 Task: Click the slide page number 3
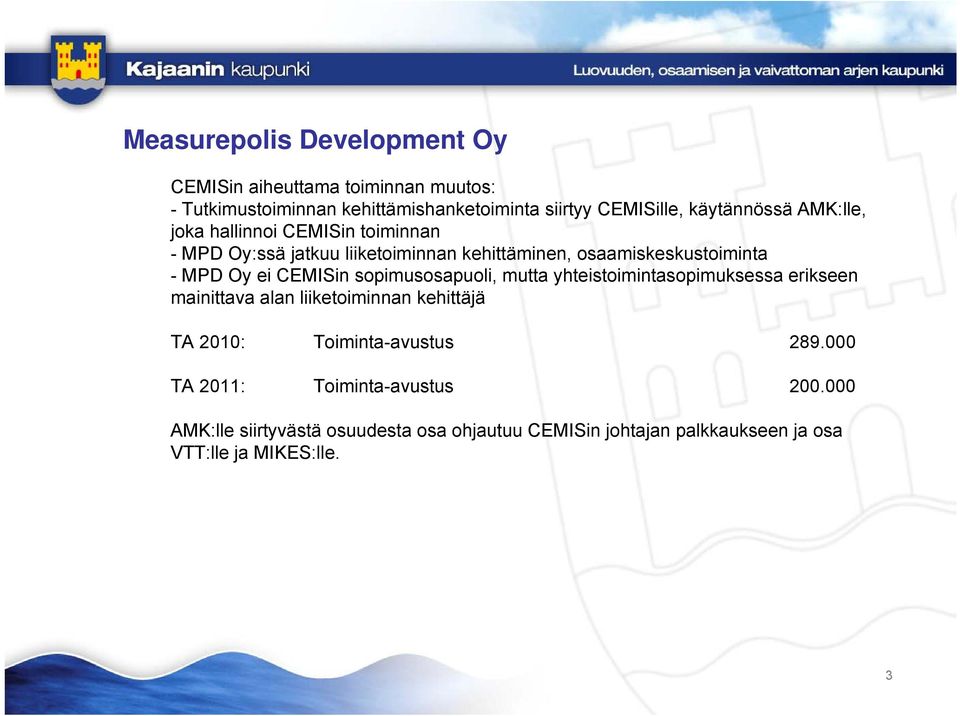pos(888,675)
